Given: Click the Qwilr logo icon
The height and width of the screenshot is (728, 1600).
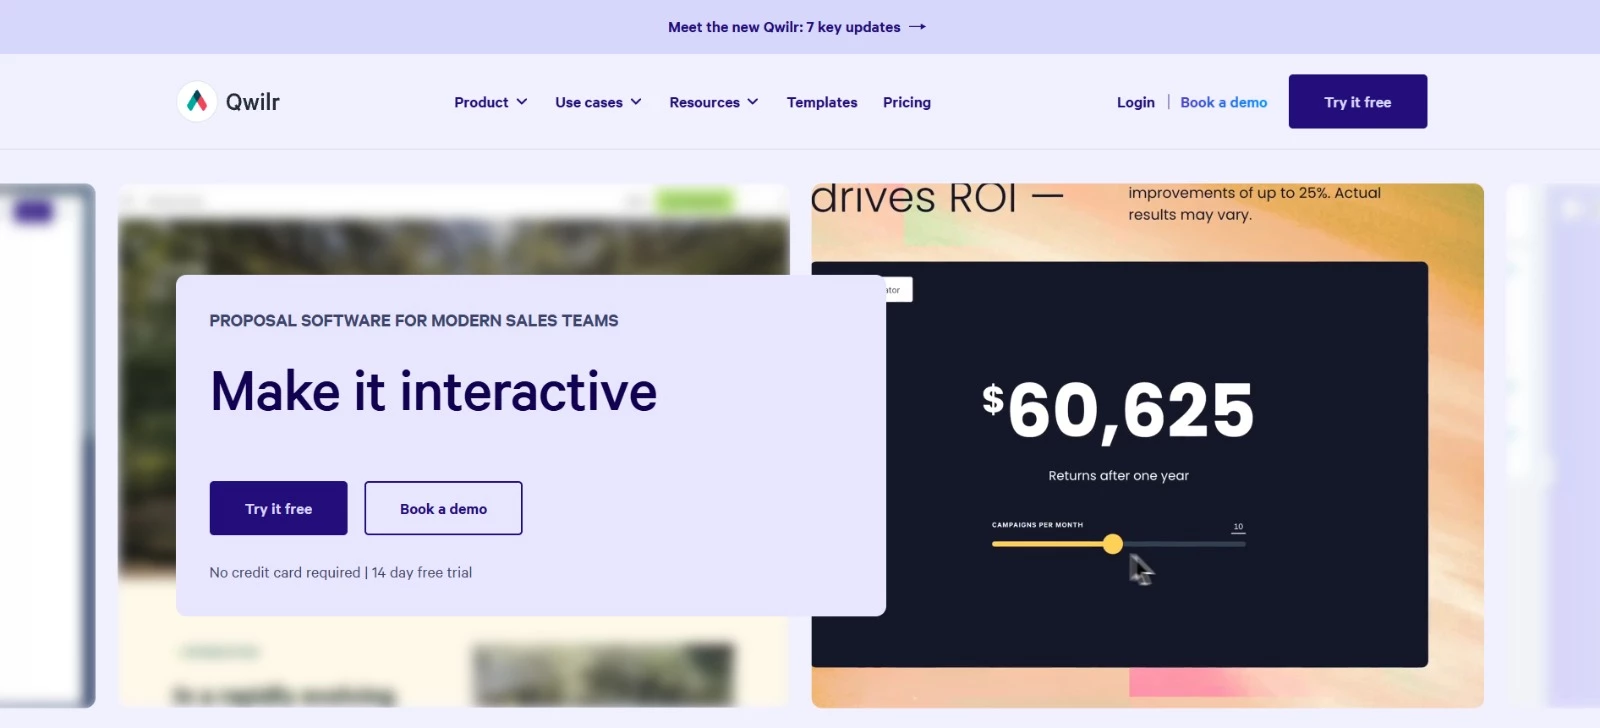Looking at the screenshot, I should [197, 102].
